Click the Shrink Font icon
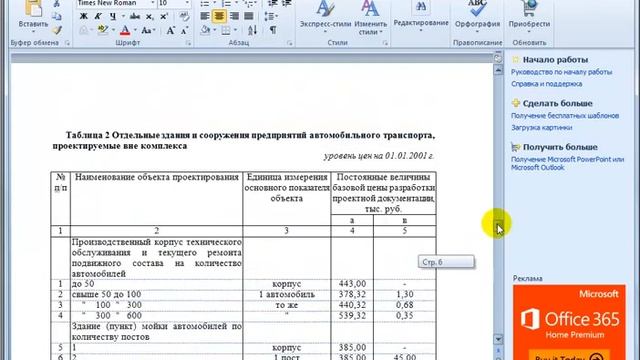The width and height of the screenshot is (640, 360). click(184, 30)
